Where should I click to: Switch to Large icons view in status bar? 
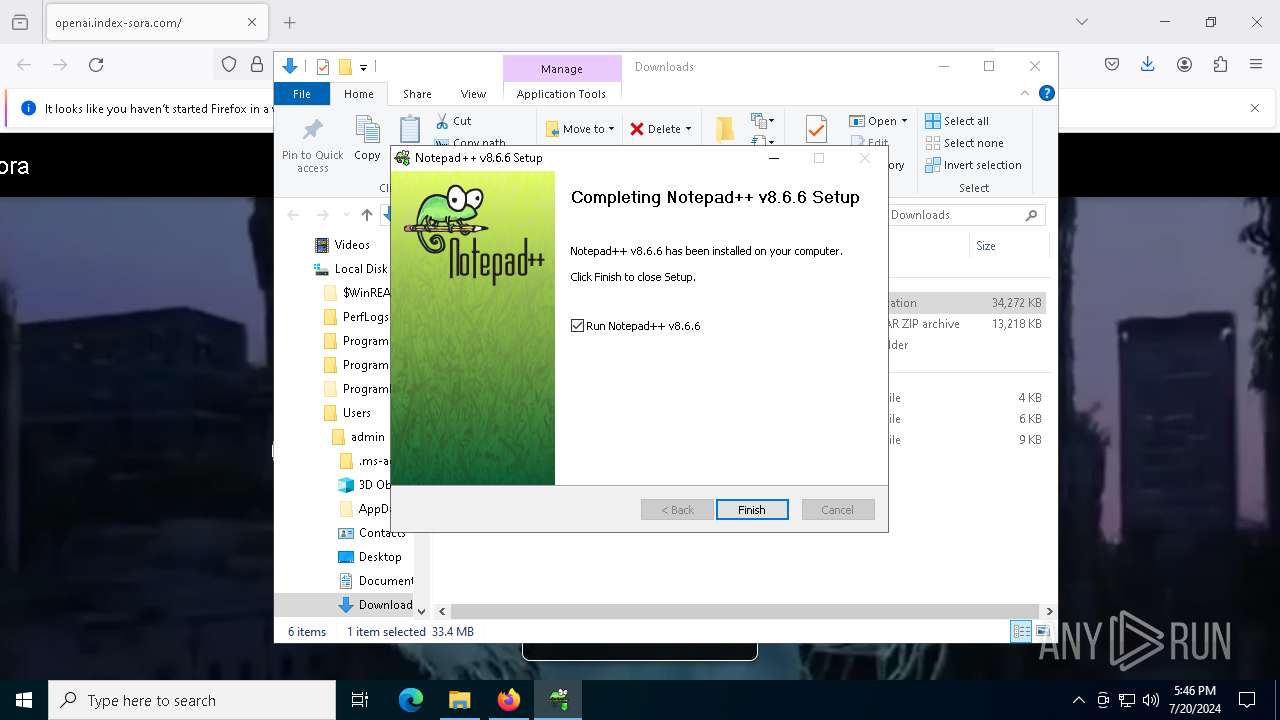1042,631
